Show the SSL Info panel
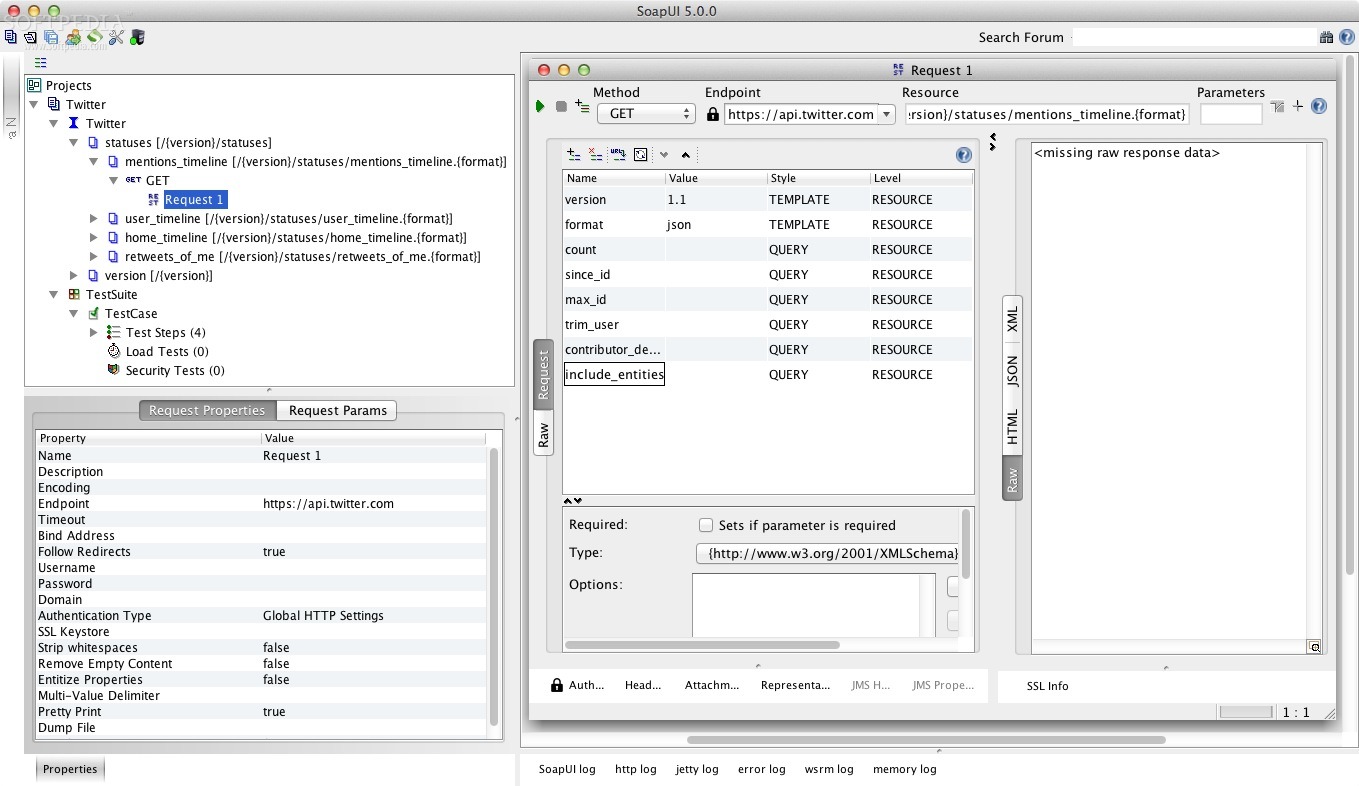This screenshot has width=1359, height=786. click(x=1047, y=686)
